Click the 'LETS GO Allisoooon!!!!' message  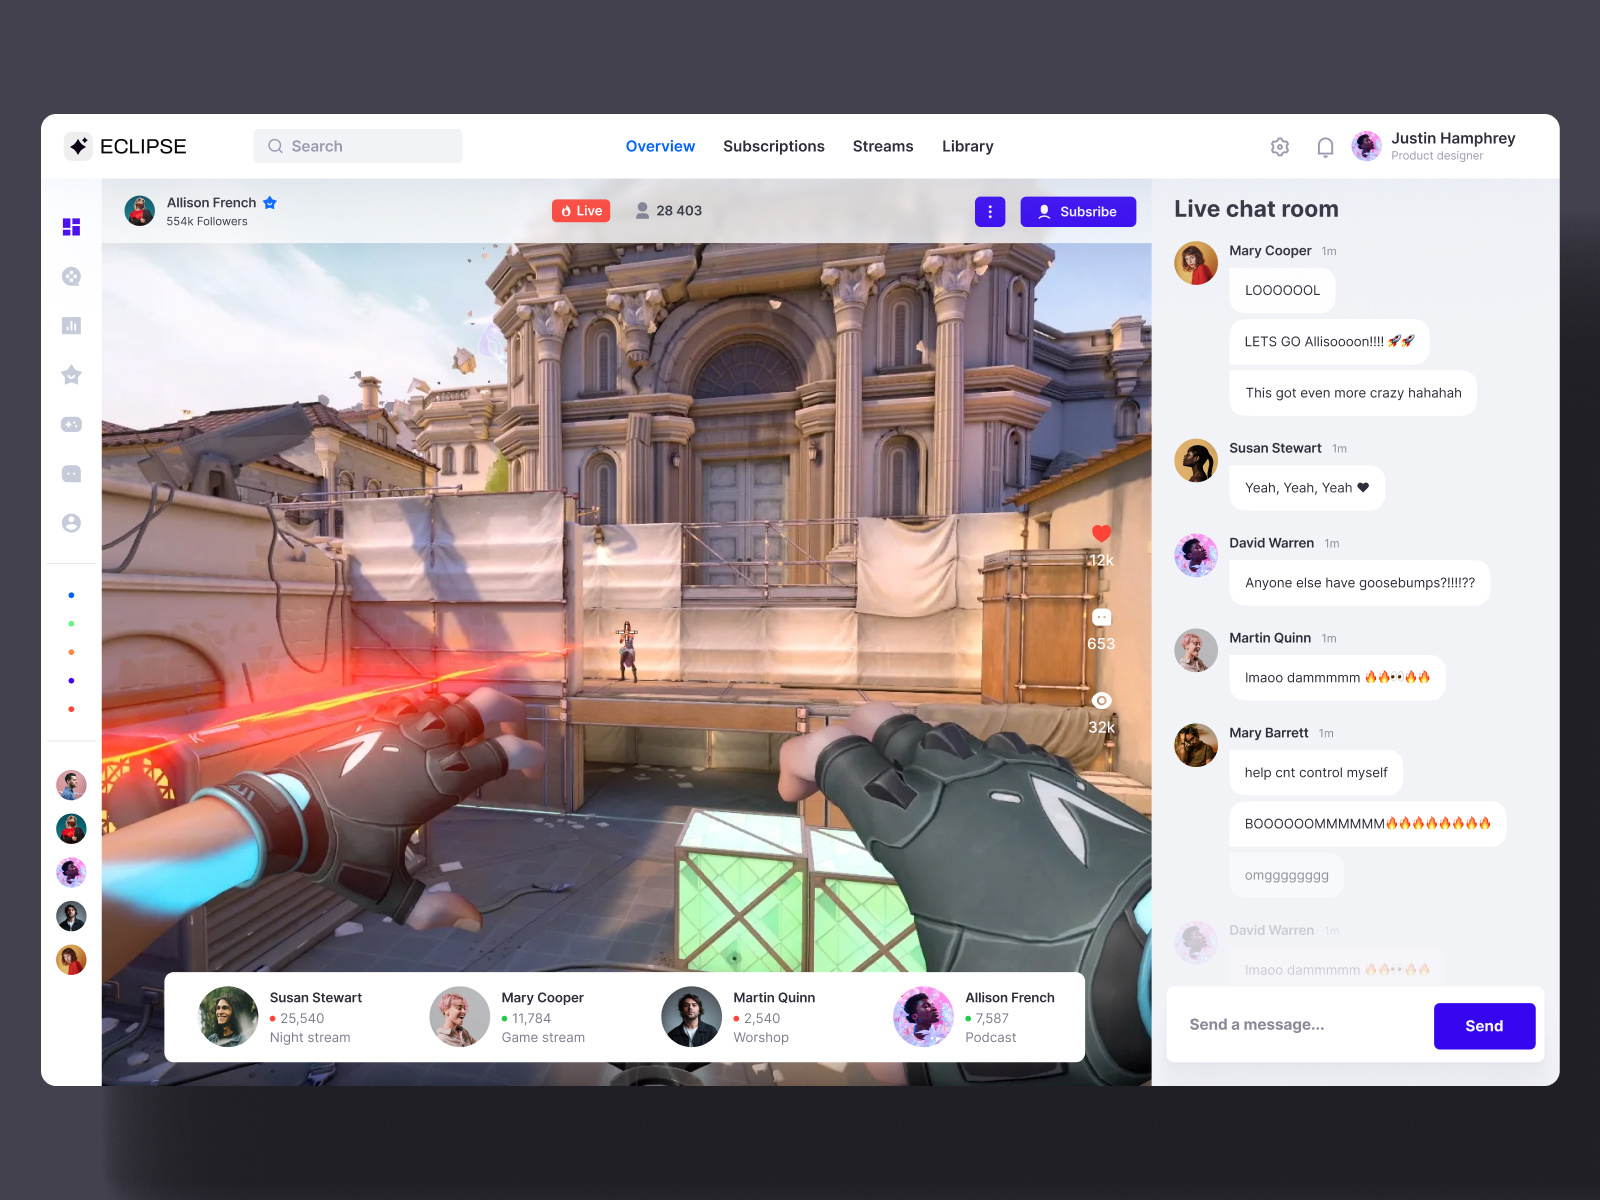tap(1329, 342)
